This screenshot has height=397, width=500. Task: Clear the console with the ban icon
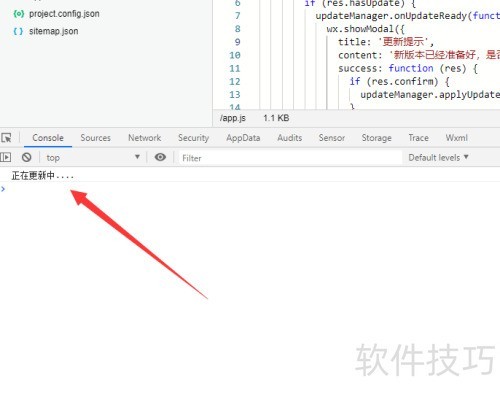pos(26,157)
